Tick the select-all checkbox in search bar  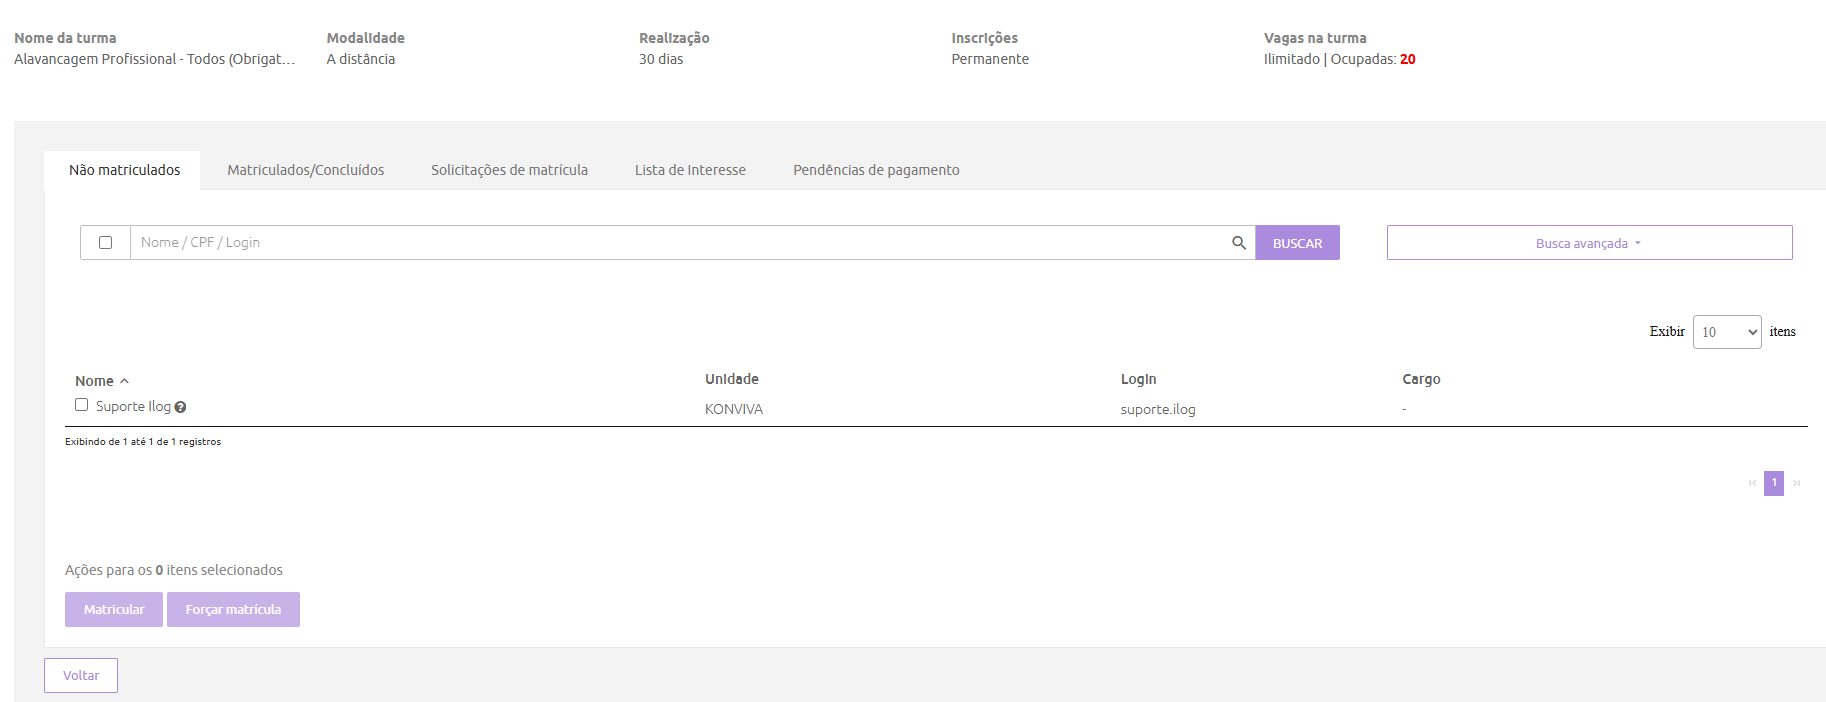(105, 243)
